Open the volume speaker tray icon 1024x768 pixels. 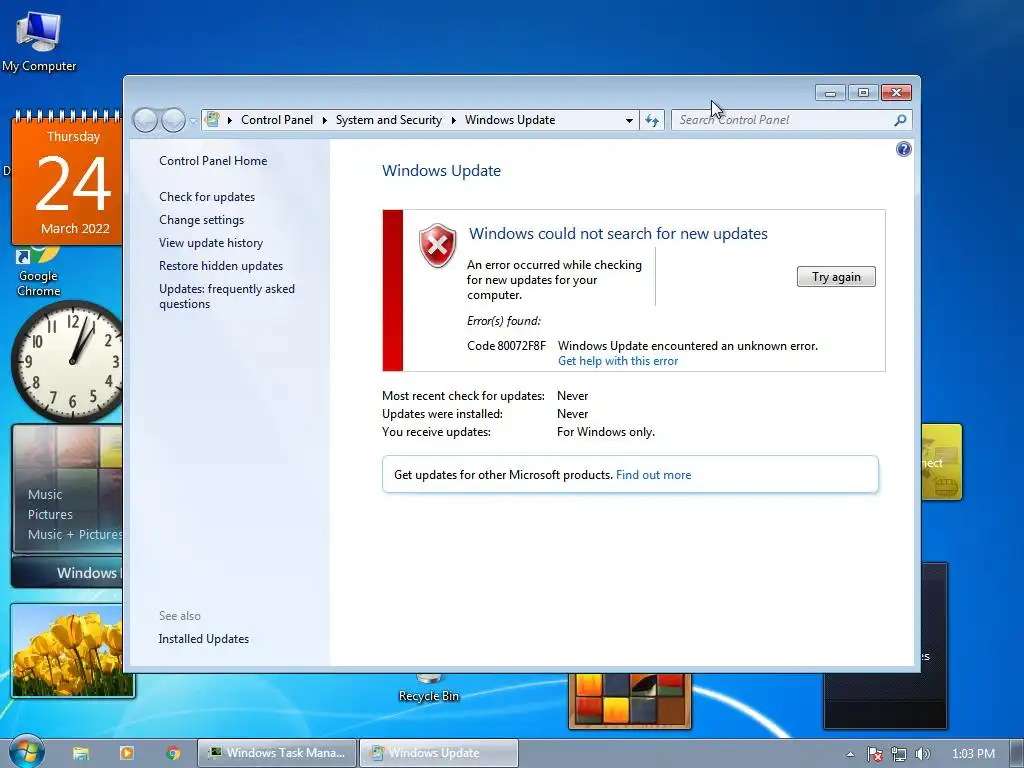[922, 754]
